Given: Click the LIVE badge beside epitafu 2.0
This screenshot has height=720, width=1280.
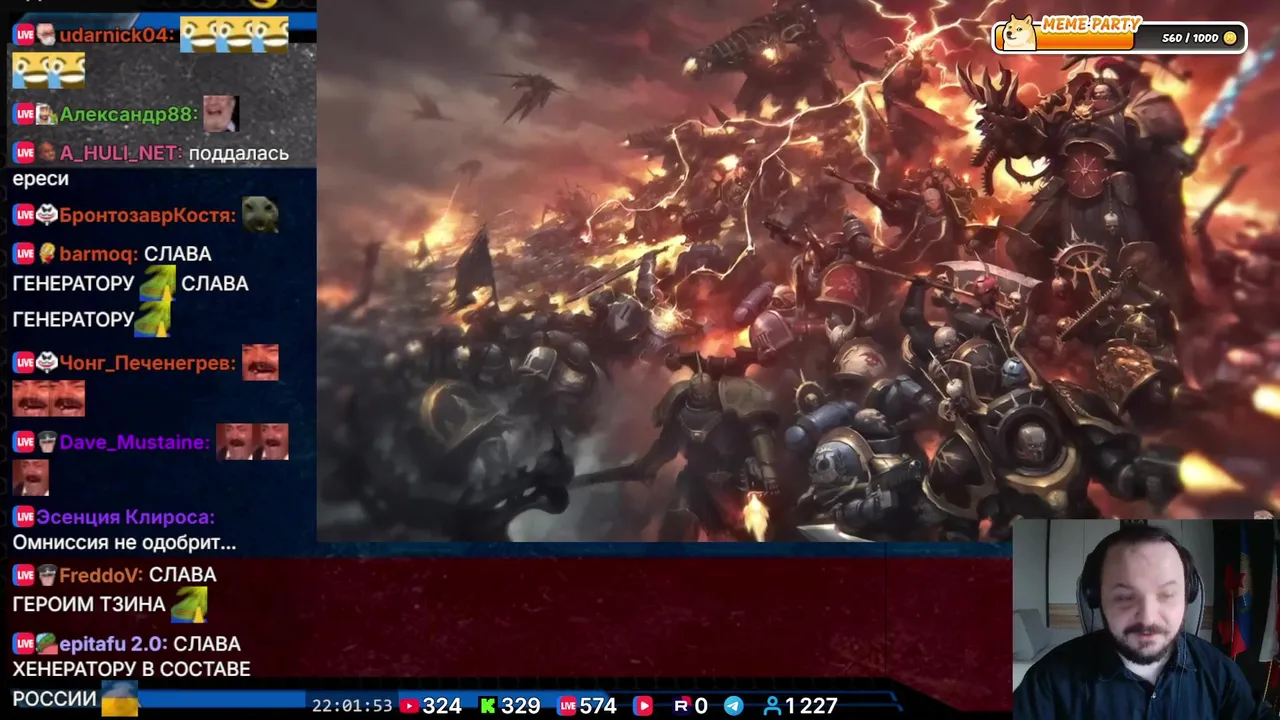Looking at the screenshot, I should tap(24, 644).
